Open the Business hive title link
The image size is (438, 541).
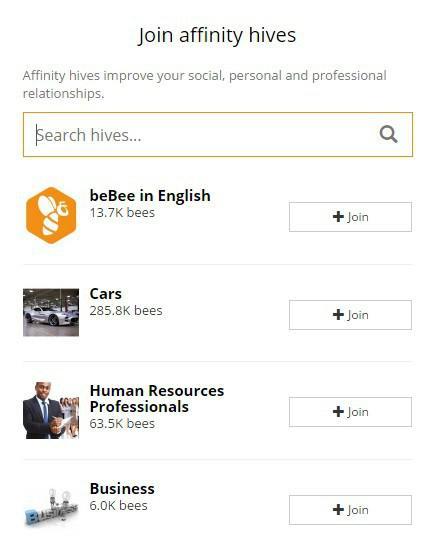[x=122, y=489]
